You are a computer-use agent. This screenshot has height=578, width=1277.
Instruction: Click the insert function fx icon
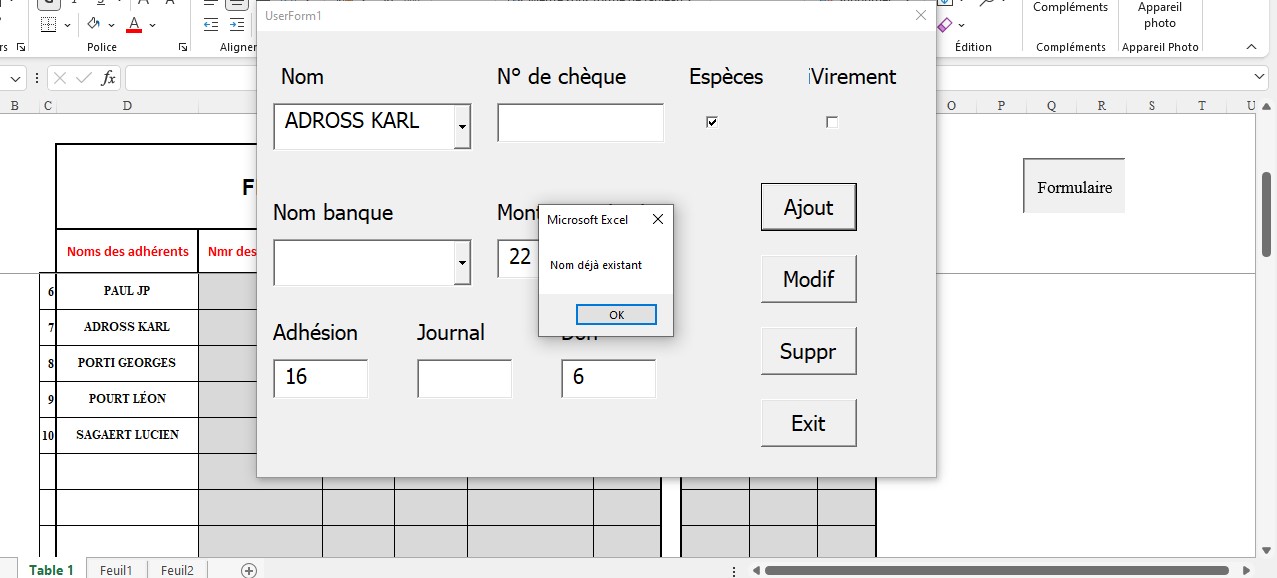108,78
